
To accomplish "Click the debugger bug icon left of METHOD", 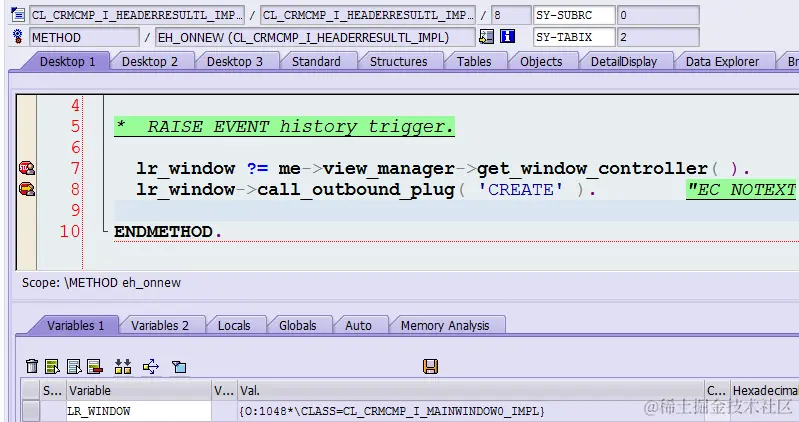I will point(18,37).
